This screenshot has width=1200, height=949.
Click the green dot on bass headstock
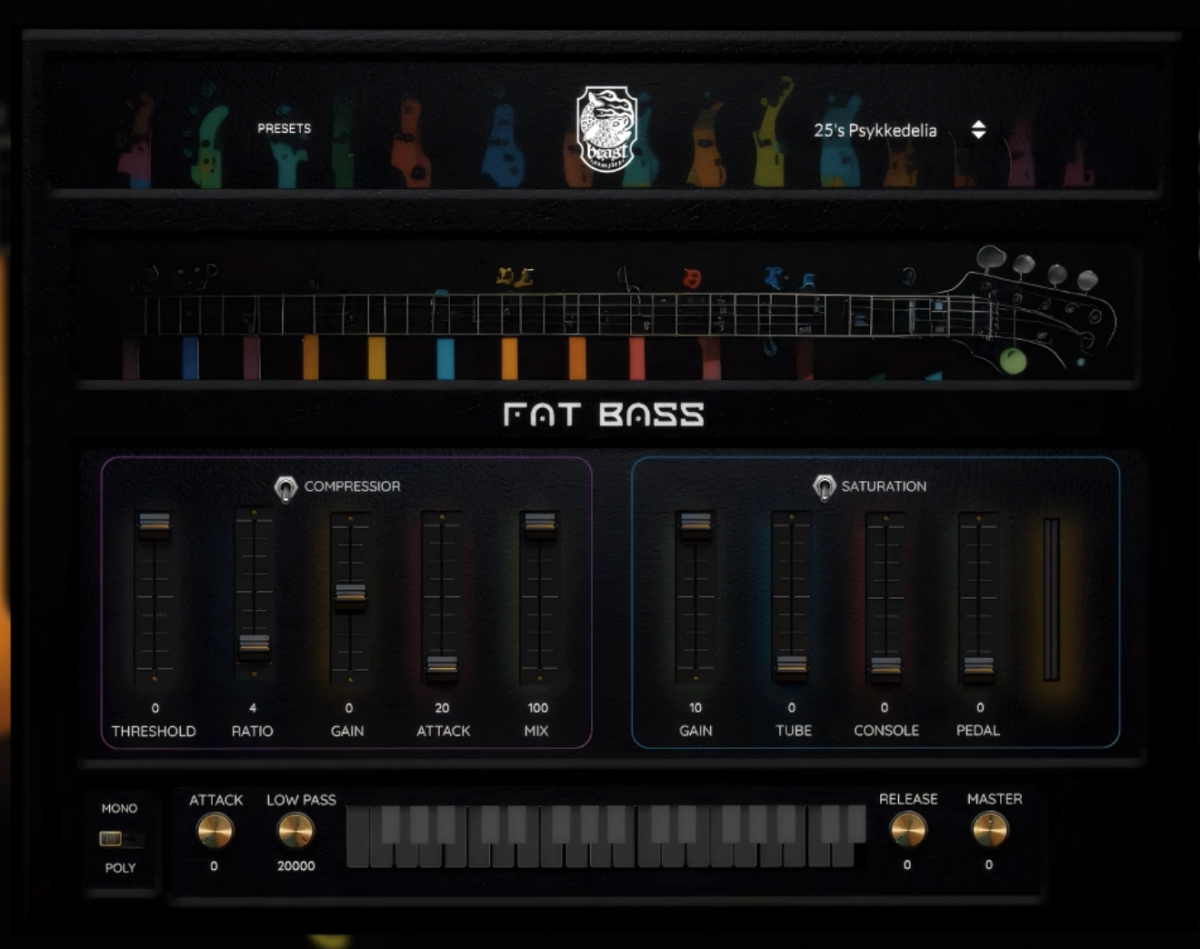click(1013, 361)
